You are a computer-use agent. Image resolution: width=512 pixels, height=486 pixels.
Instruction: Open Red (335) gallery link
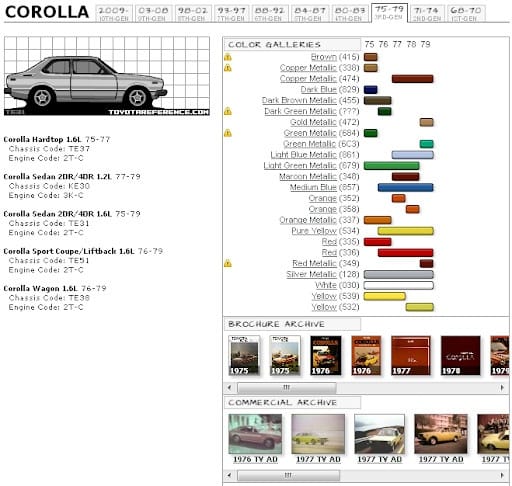pyautogui.click(x=329, y=242)
